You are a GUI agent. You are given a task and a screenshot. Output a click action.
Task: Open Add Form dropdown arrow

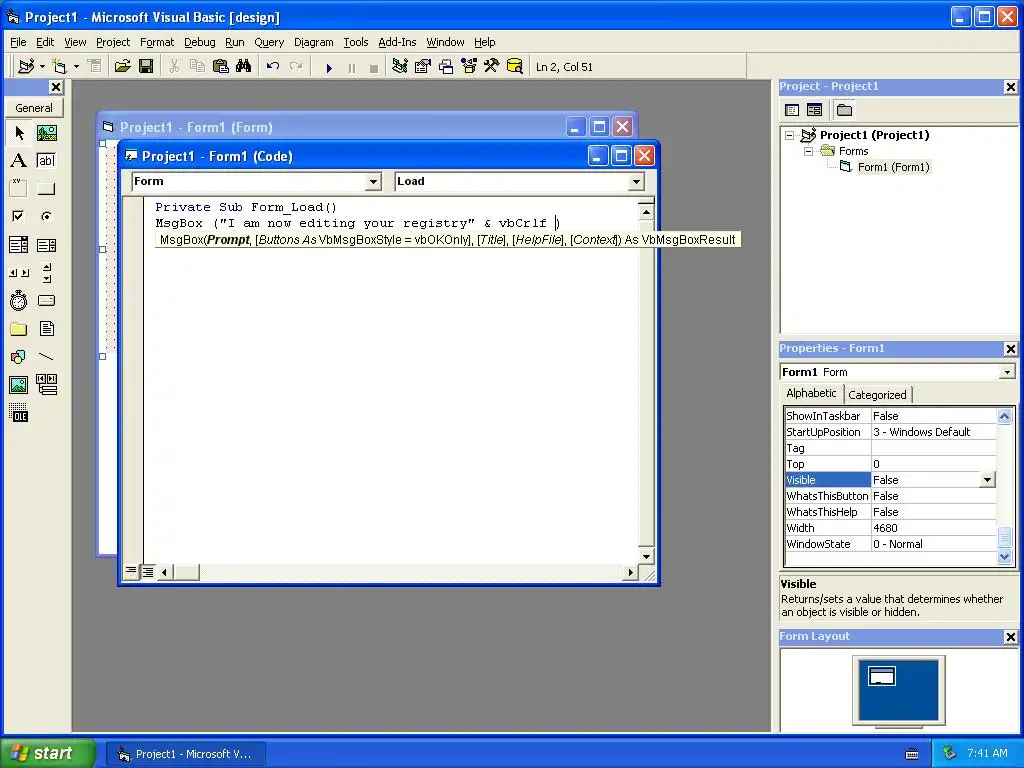pos(76,67)
